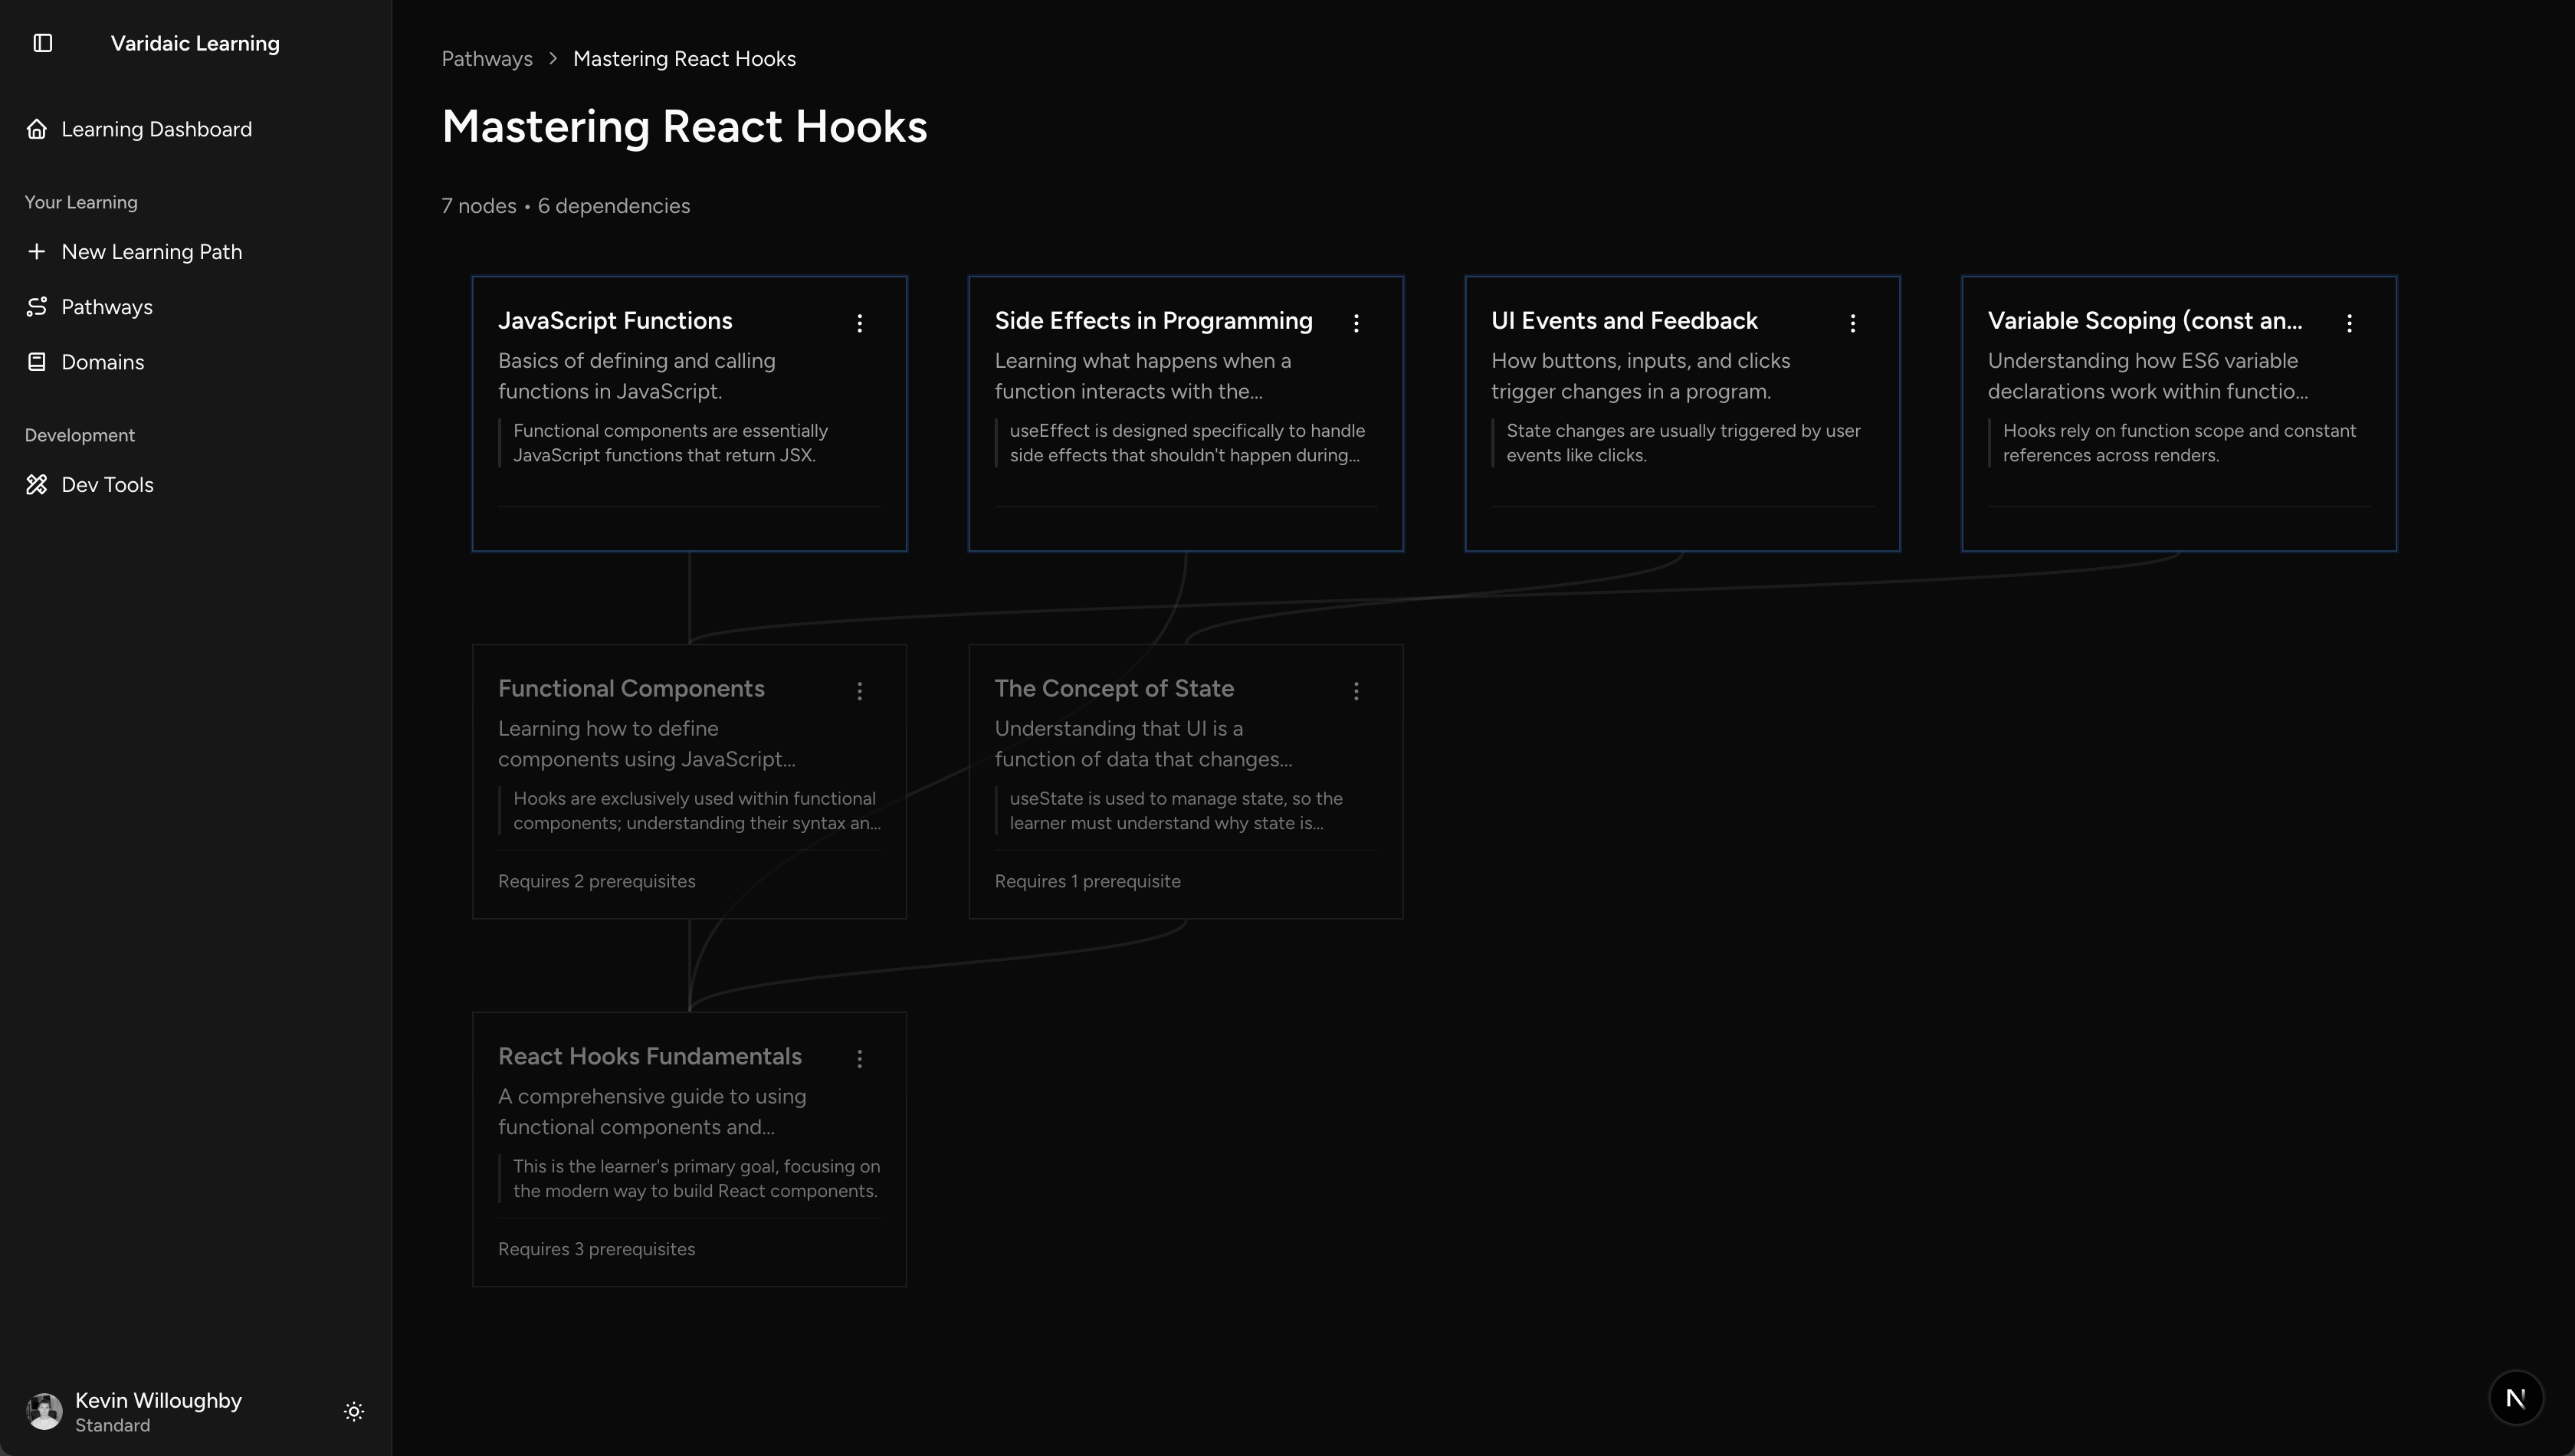Open options menu on The Concept of State card
The image size is (2575, 1456).
coord(1356,691)
